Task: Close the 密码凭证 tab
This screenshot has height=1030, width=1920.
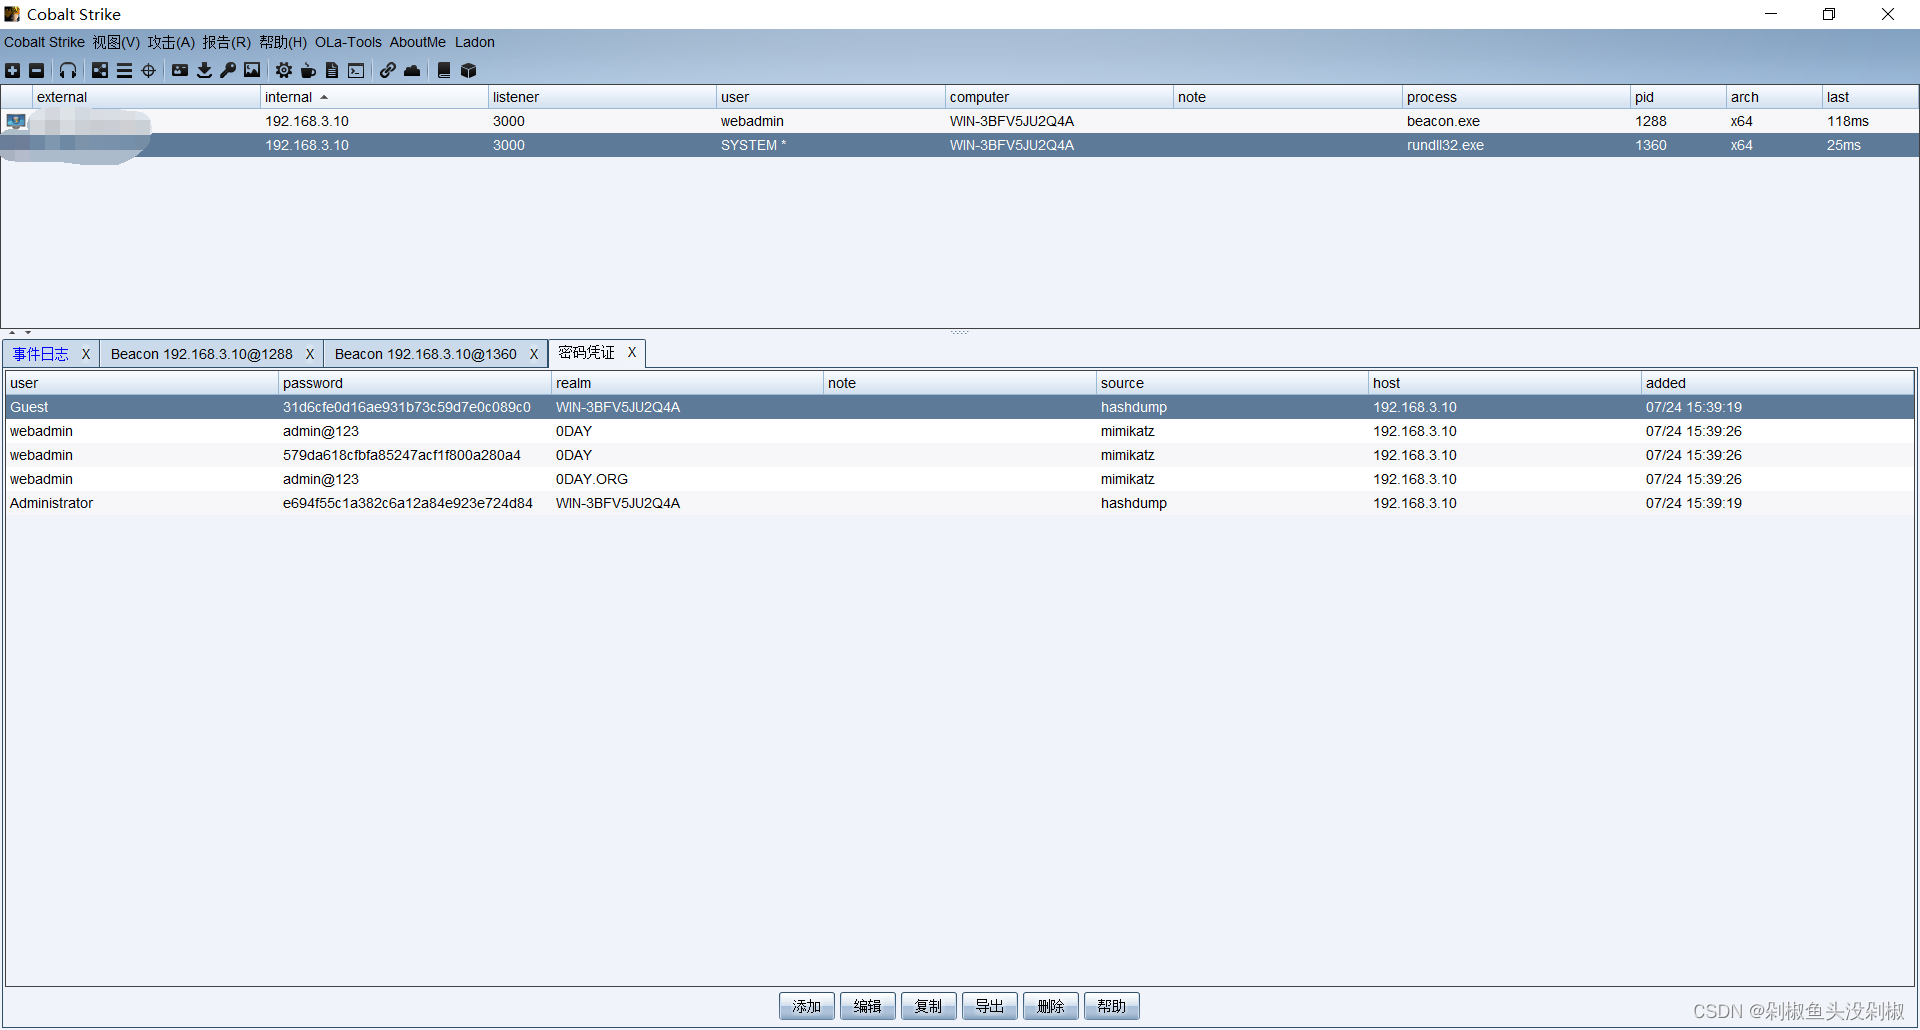Action: point(632,352)
